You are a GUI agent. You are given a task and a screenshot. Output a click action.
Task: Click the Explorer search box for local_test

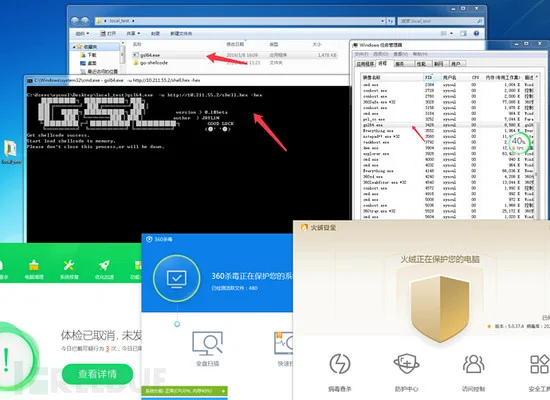coord(441,21)
